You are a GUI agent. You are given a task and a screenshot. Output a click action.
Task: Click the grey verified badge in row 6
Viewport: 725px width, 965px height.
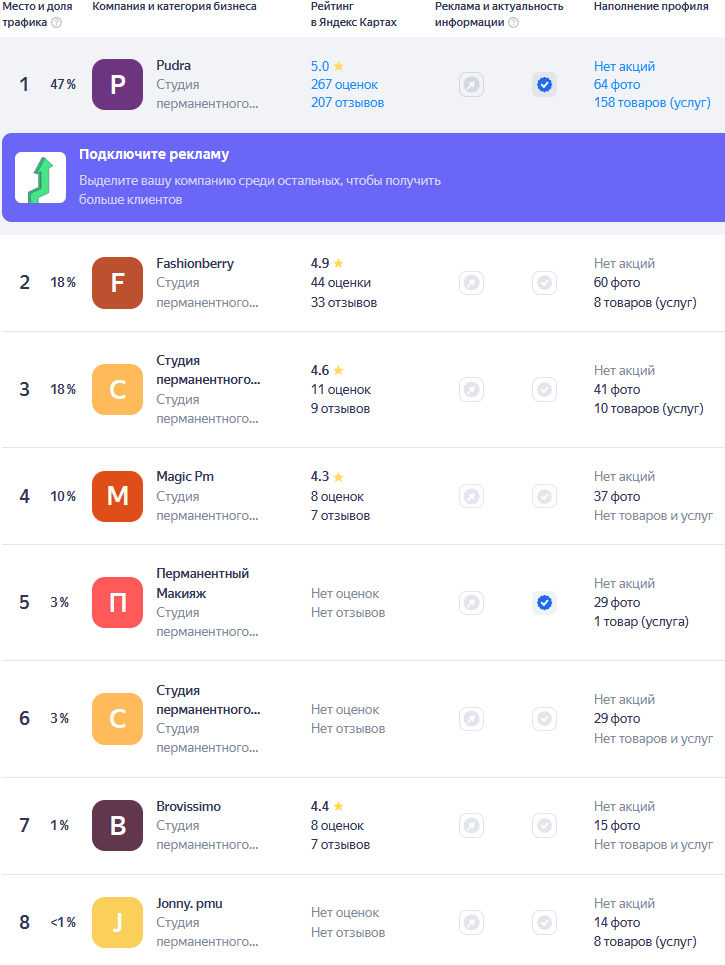coord(545,719)
